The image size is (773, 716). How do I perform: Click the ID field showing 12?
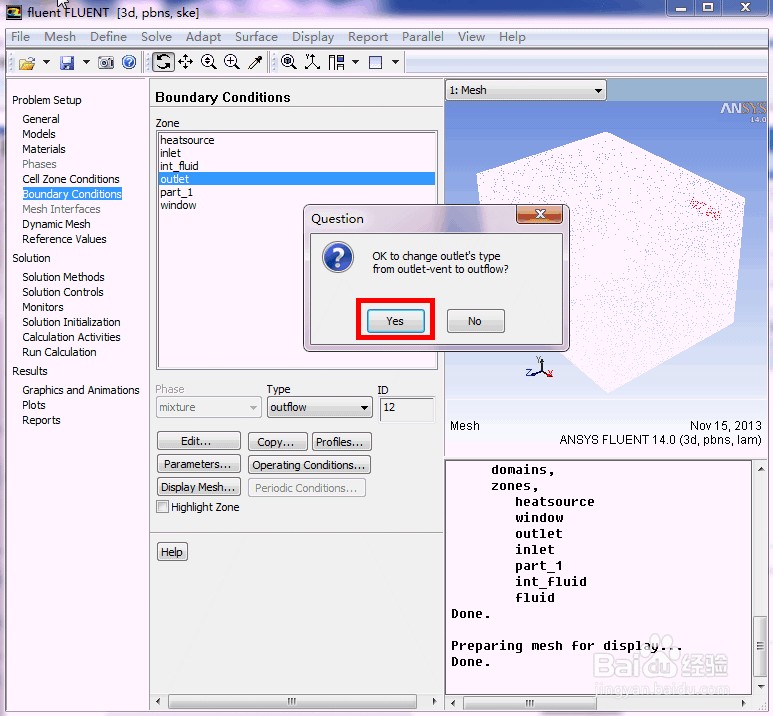(407, 409)
